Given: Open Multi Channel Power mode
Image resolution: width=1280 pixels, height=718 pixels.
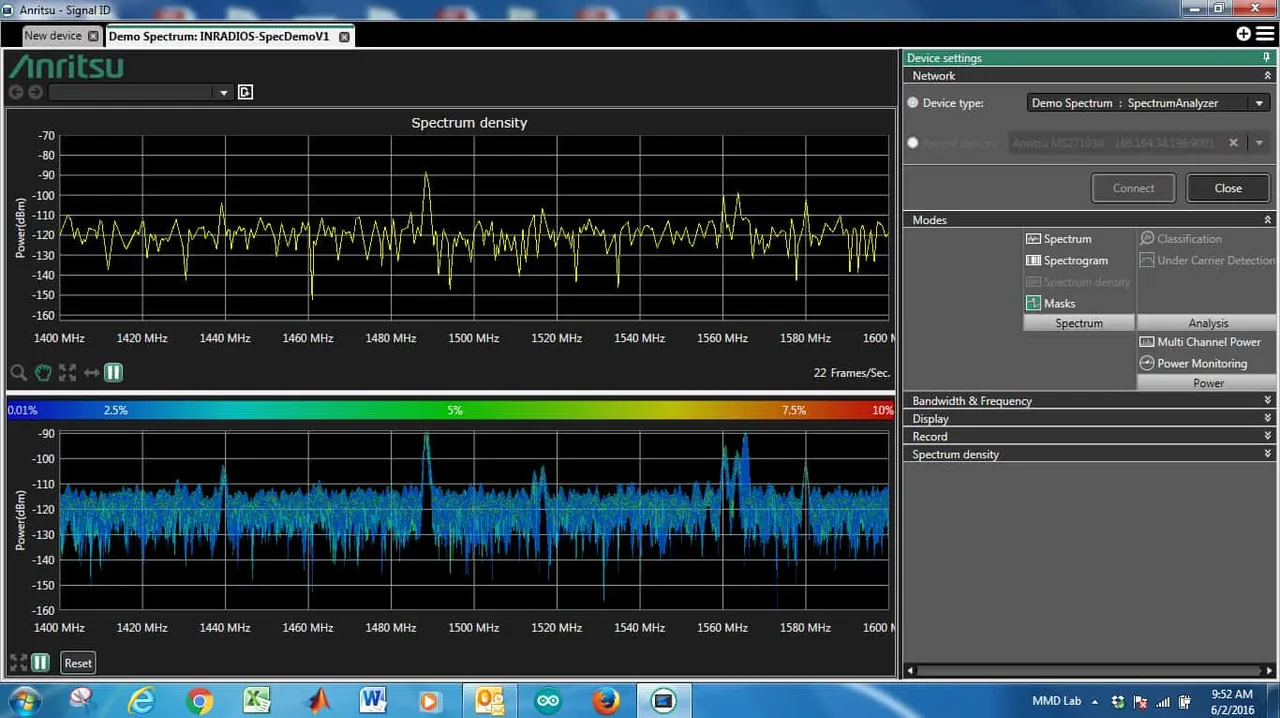Looking at the screenshot, I should click(x=1201, y=342).
